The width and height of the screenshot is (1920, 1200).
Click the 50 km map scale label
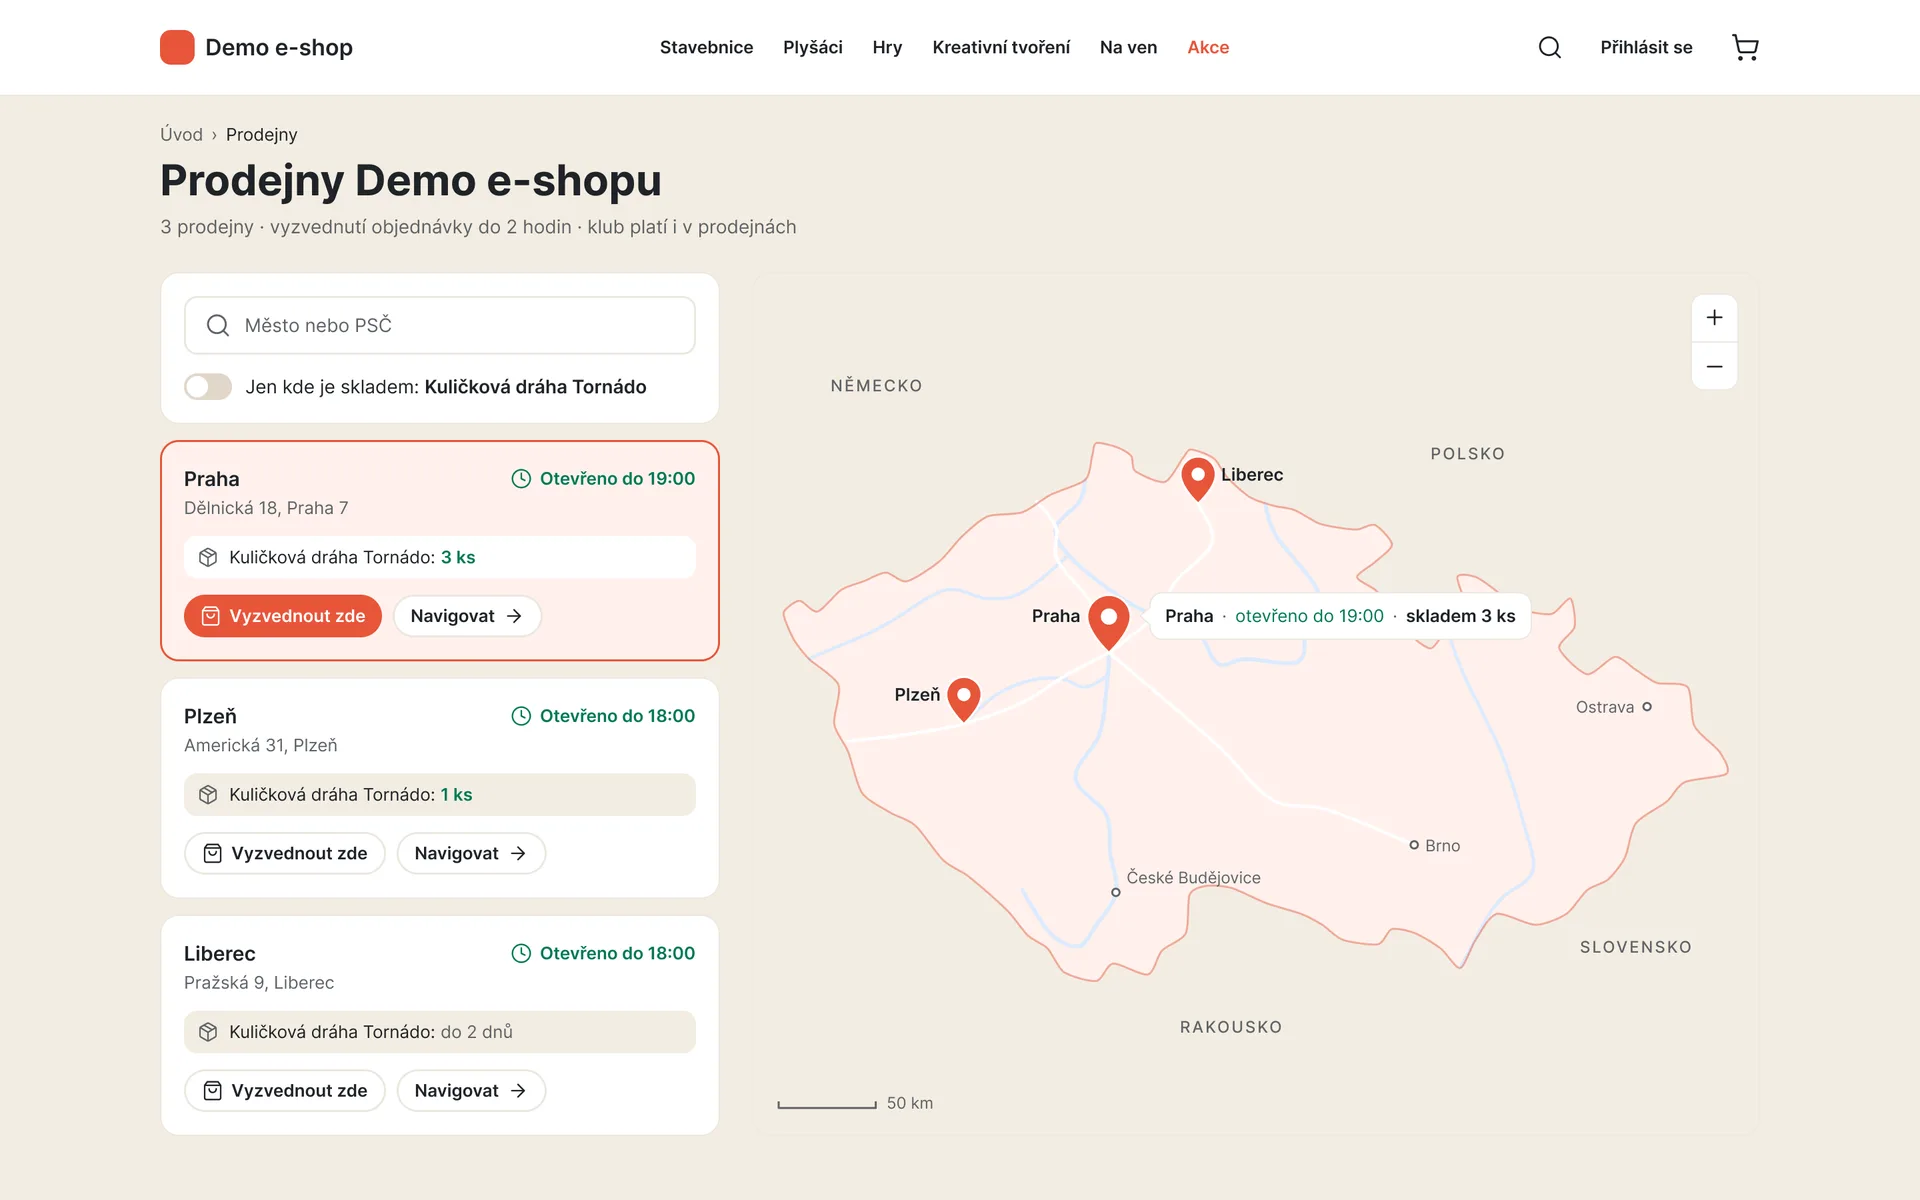(910, 1103)
